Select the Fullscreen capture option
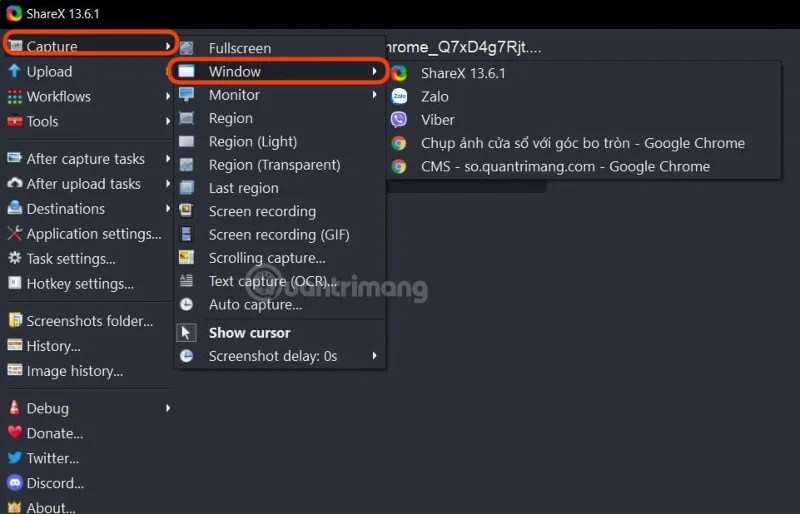Image resolution: width=800 pixels, height=514 pixels. (x=279, y=48)
